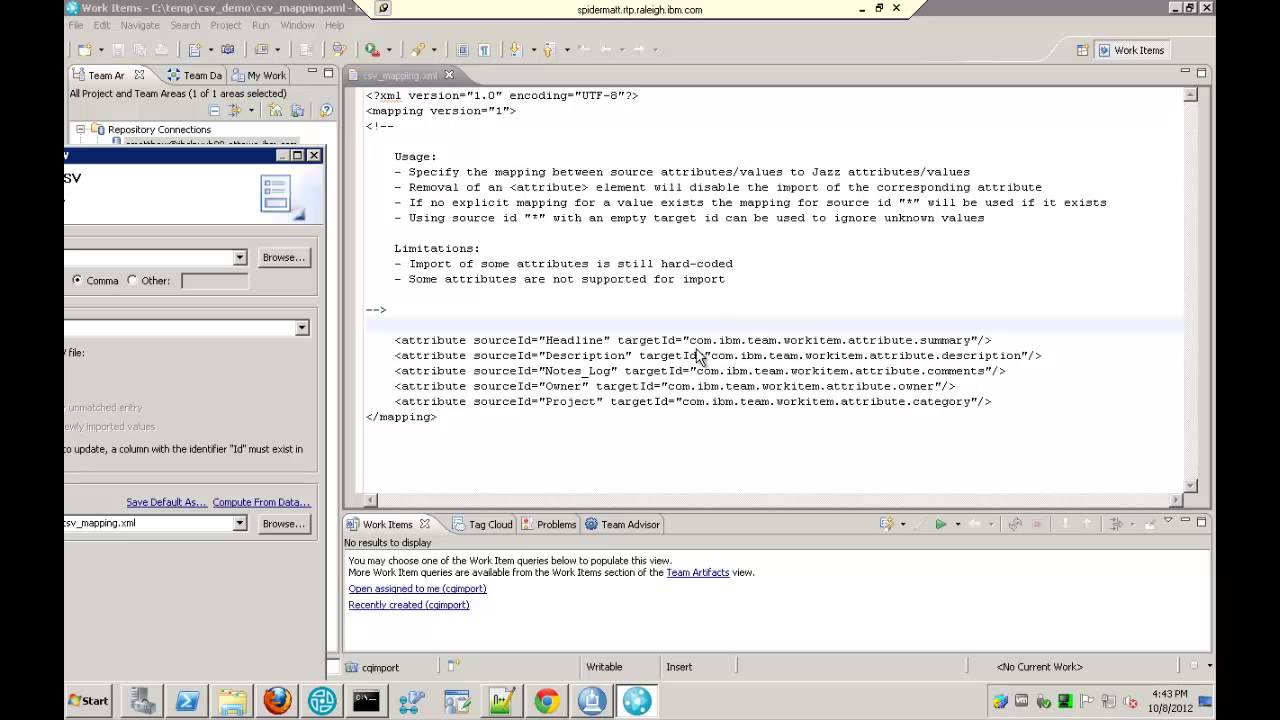Minimize the Team Artifacts view panel
This screenshot has width=1280, height=720.
[x=312, y=72]
